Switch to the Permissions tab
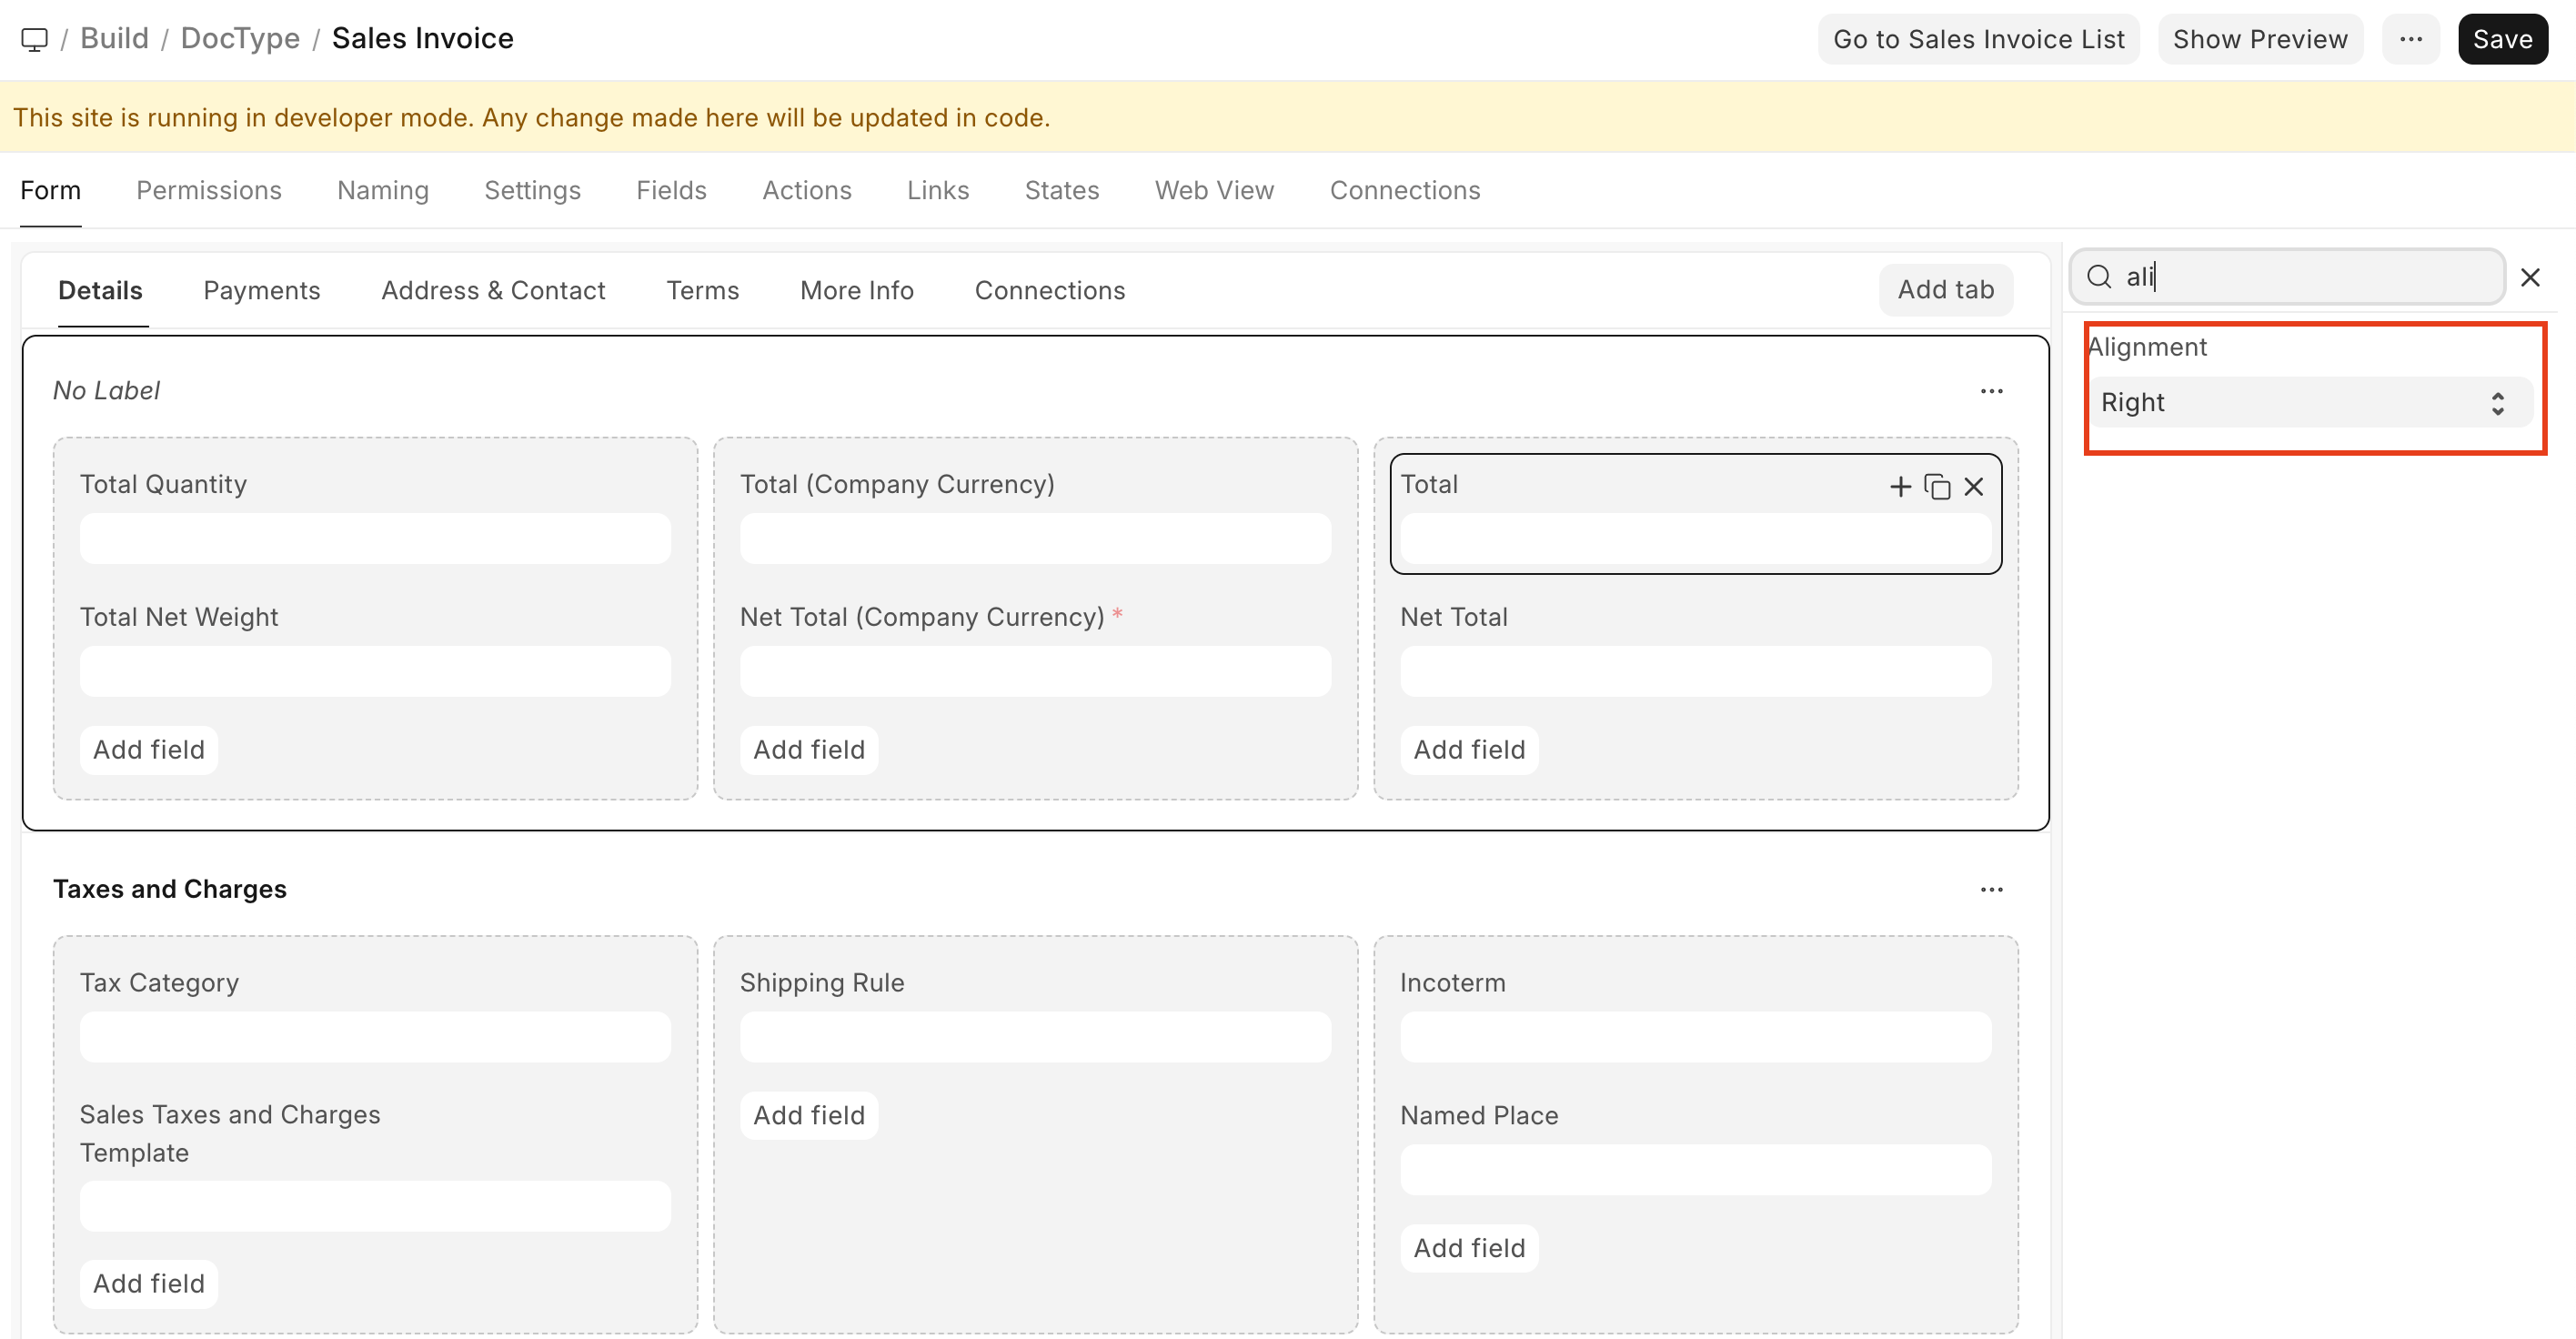This screenshot has height=1339, width=2576. tap(208, 190)
